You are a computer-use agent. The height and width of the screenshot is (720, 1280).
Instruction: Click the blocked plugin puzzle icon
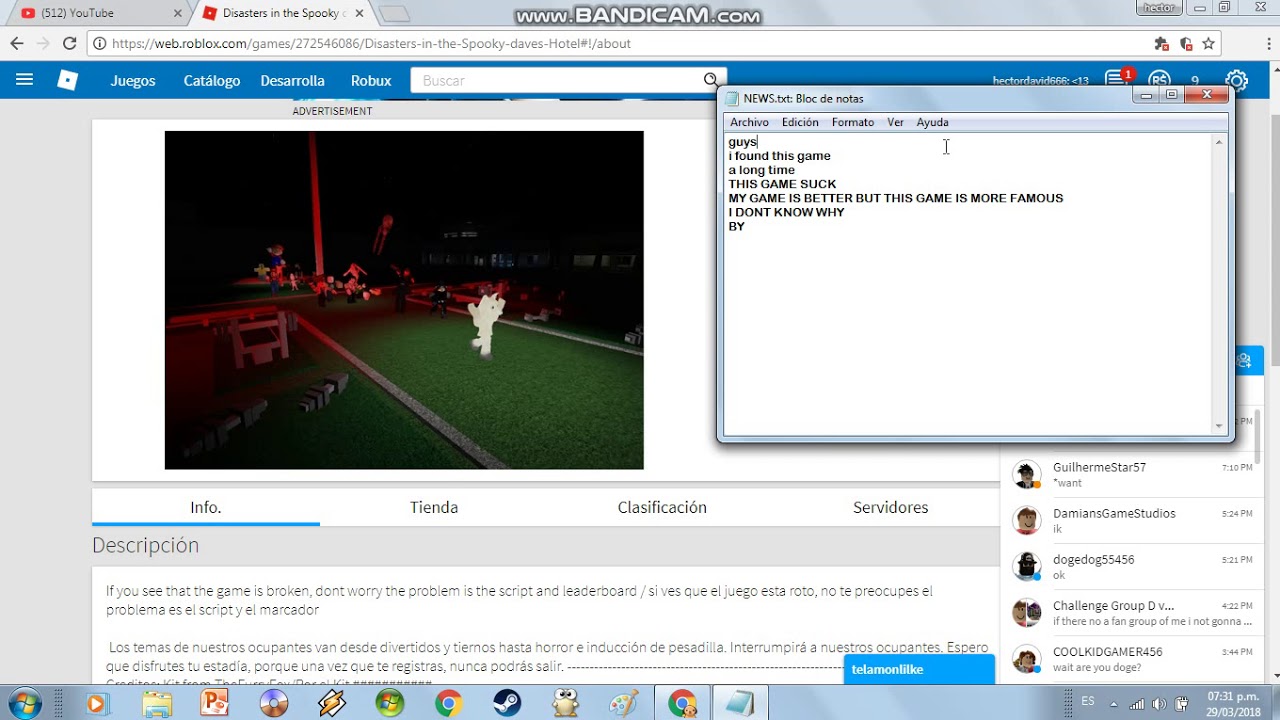(1161, 43)
